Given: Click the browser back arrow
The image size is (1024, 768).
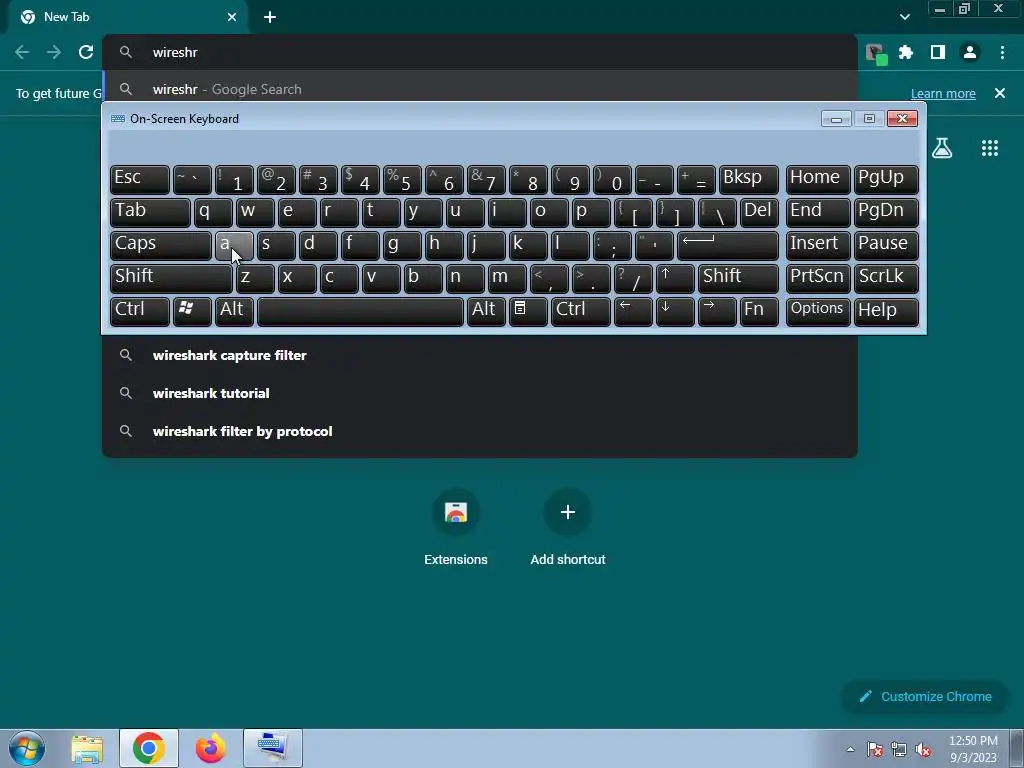Looking at the screenshot, I should pyautogui.click(x=22, y=52).
